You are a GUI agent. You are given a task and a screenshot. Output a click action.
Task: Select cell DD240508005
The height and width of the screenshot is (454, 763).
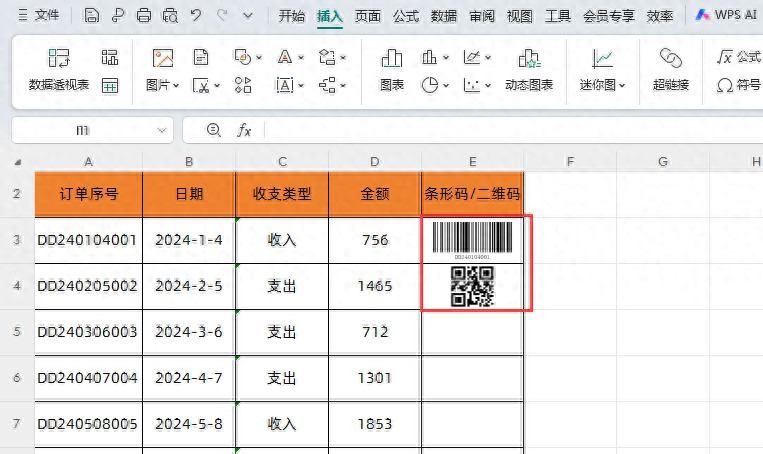point(89,424)
